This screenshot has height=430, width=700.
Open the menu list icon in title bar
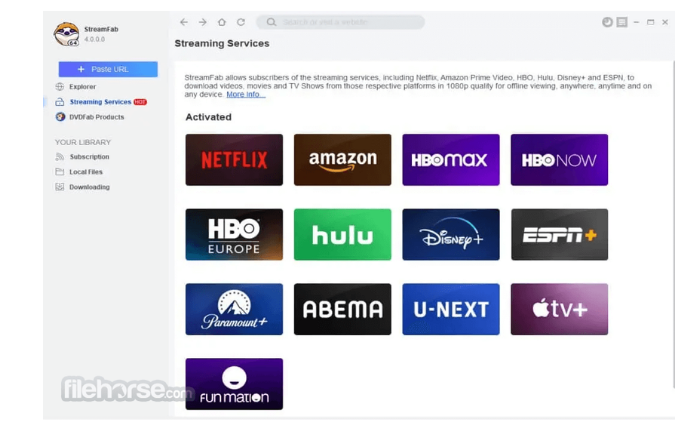[622, 22]
